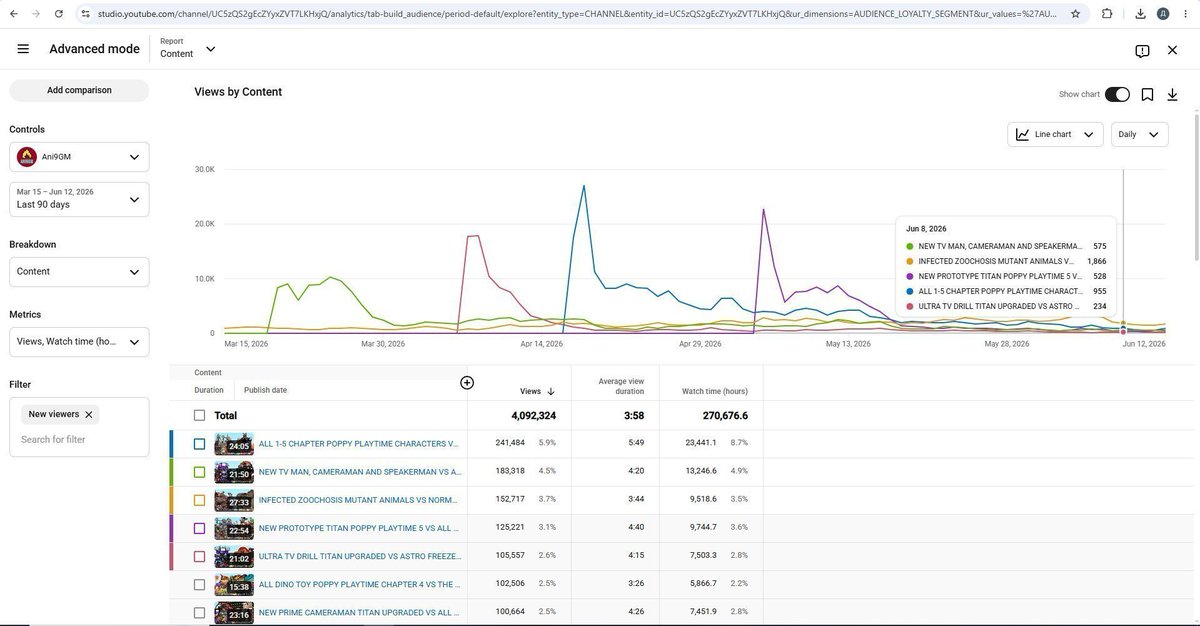The width and height of the screenshot is (1200, 626).
Task: Open the Line chart type dropdown
Action: (x=1055, y=134)
